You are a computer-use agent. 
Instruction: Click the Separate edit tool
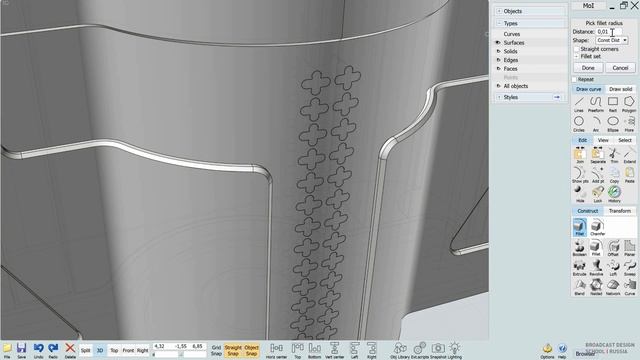tap(598, 156)
